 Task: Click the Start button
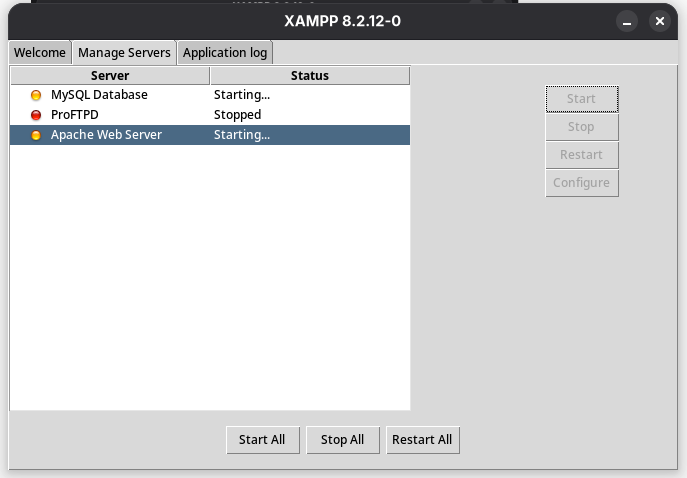[582, 99]
